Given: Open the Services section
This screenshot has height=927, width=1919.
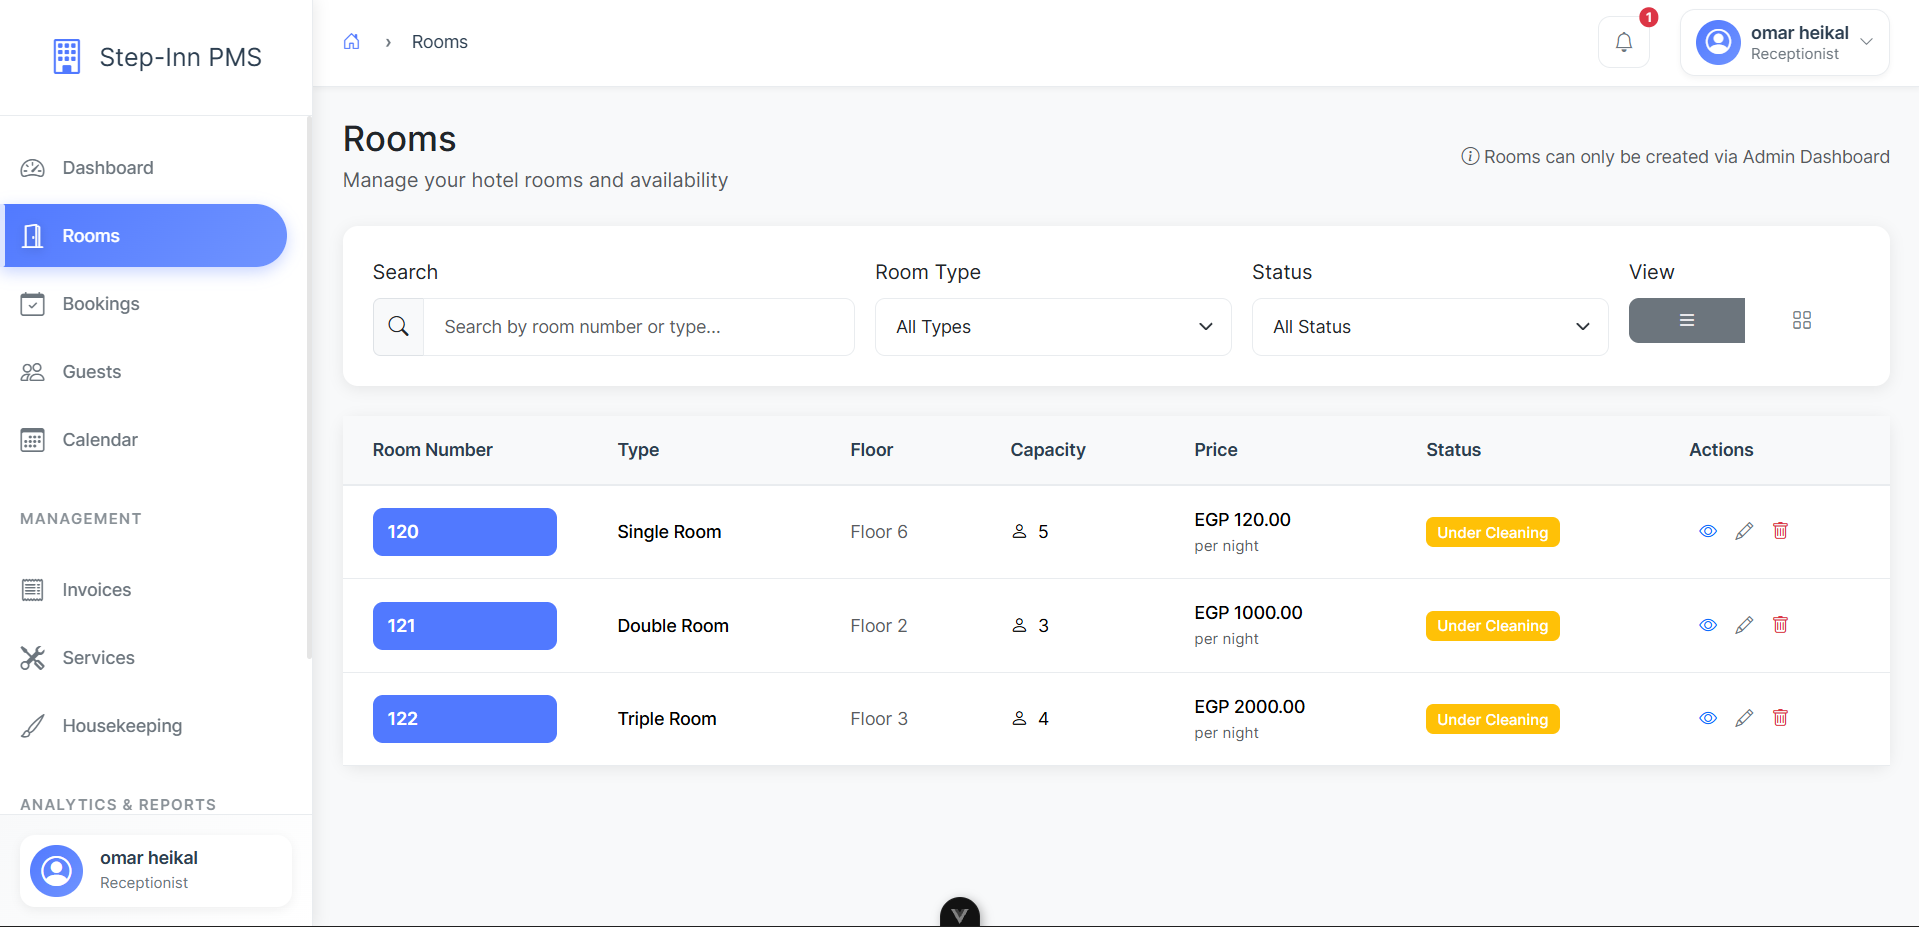Looking at the screenshot, I should point(98,657).
